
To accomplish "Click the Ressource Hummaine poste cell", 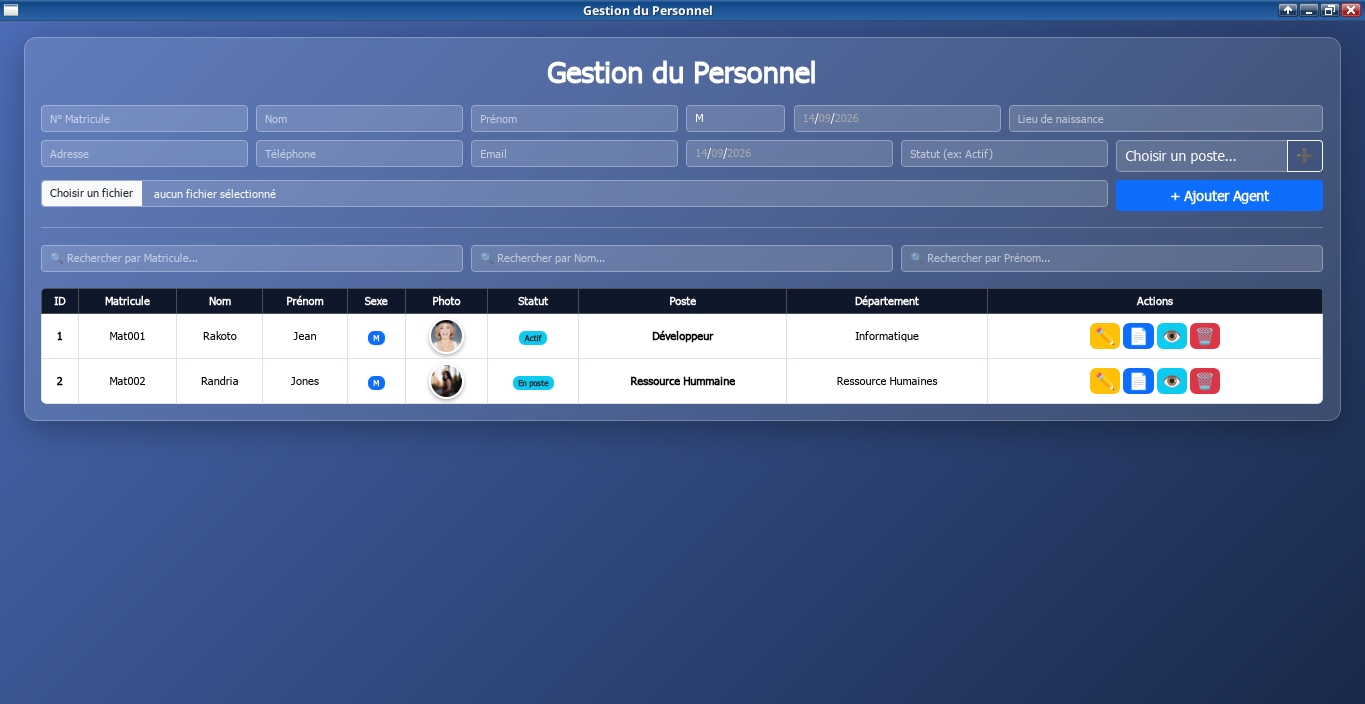I will (683, 381).
